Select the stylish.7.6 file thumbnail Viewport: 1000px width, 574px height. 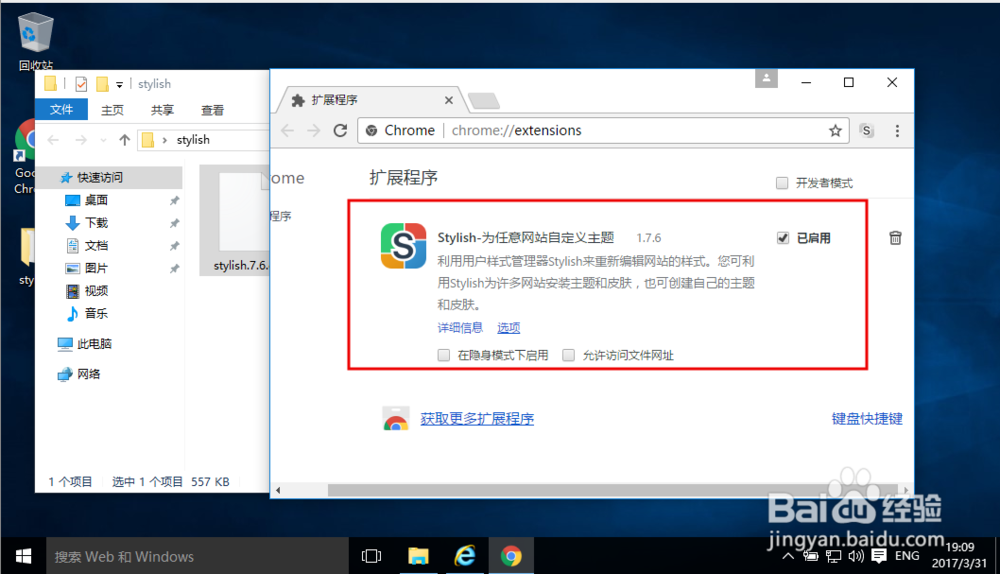(x=235, y=221)
